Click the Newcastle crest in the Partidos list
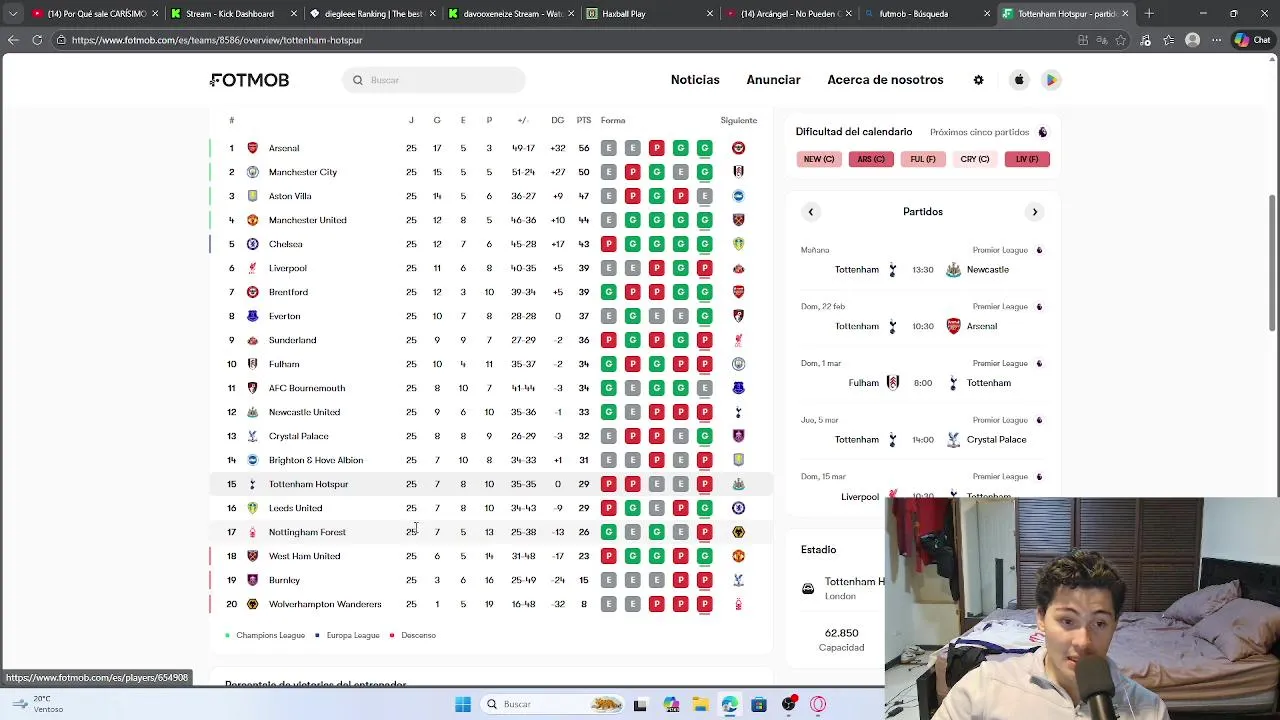Image resolution: width=1280 pixels, height=720 pixels. pos(953,270)
